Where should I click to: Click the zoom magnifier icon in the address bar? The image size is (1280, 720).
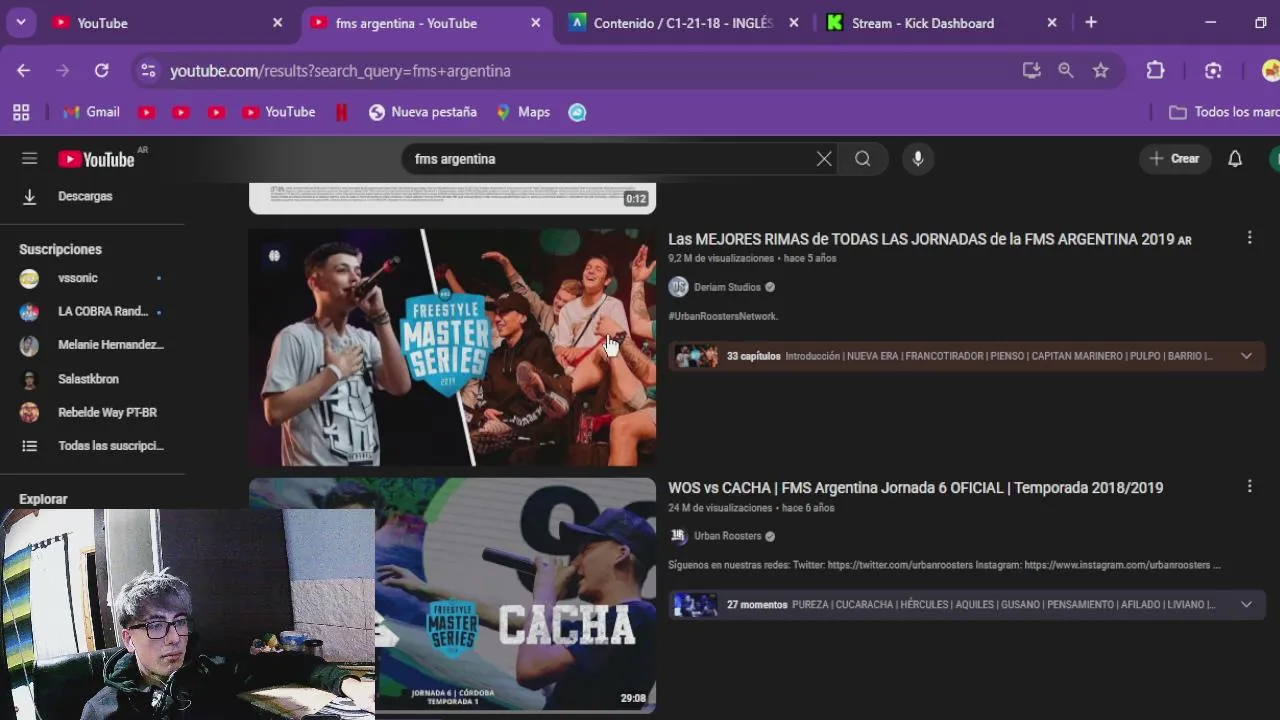point(1066,71)
